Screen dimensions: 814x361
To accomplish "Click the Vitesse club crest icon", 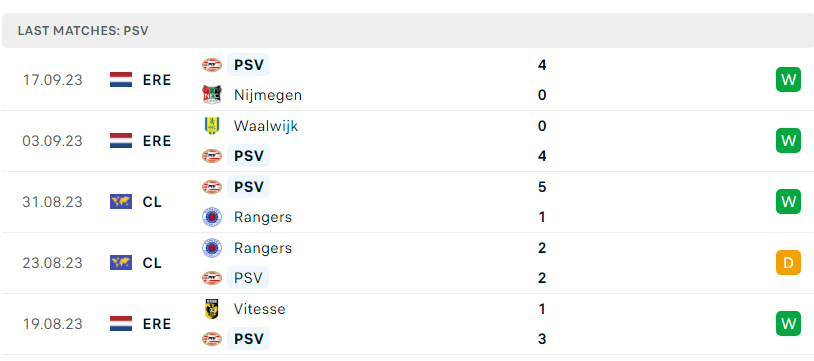I will point(212,309).
